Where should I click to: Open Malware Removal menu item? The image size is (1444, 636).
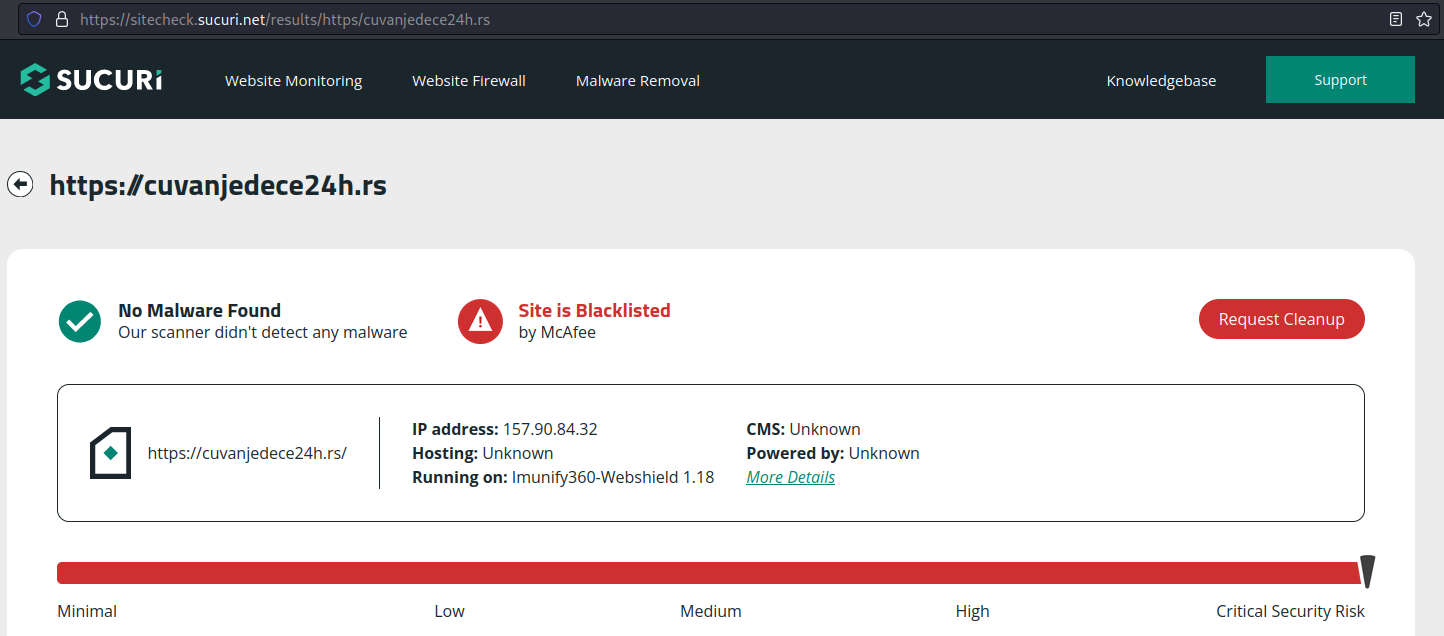tap(638, 81)
